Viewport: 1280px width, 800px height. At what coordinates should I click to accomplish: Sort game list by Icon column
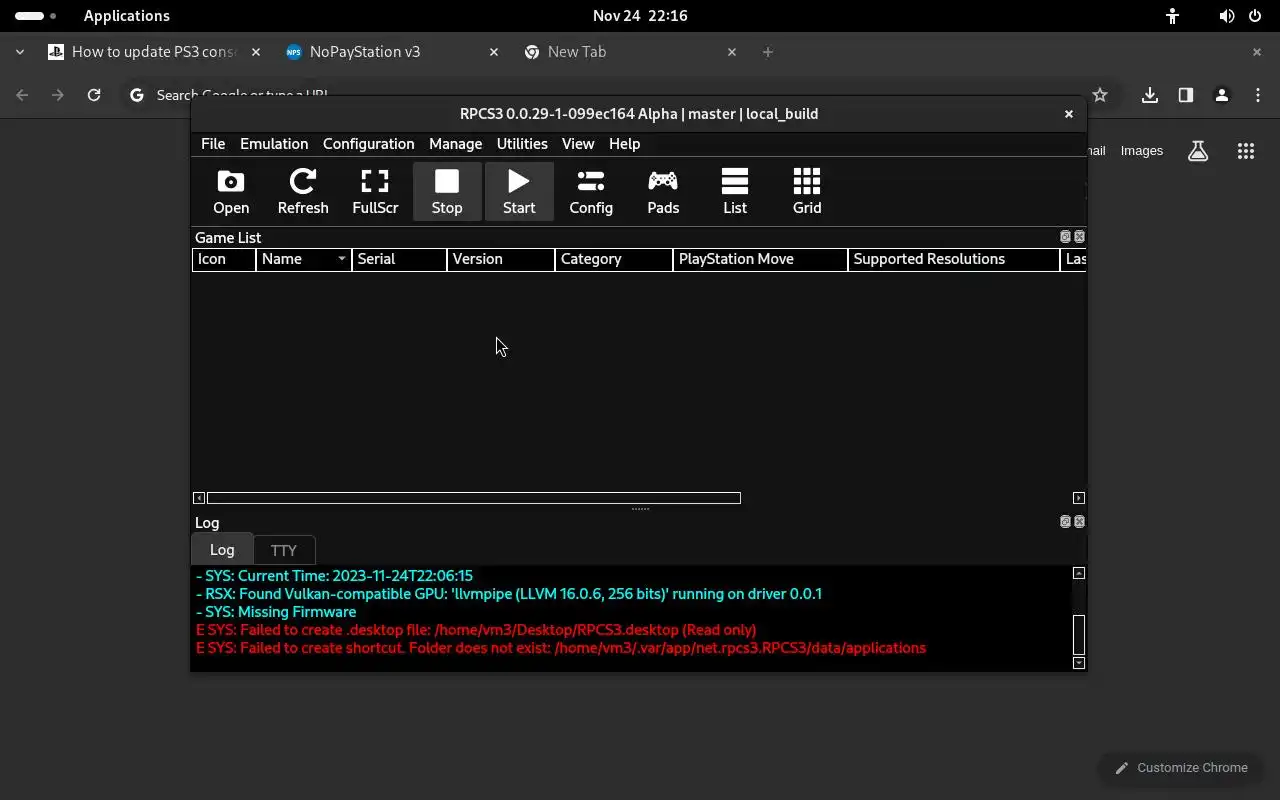click(224, 259)
